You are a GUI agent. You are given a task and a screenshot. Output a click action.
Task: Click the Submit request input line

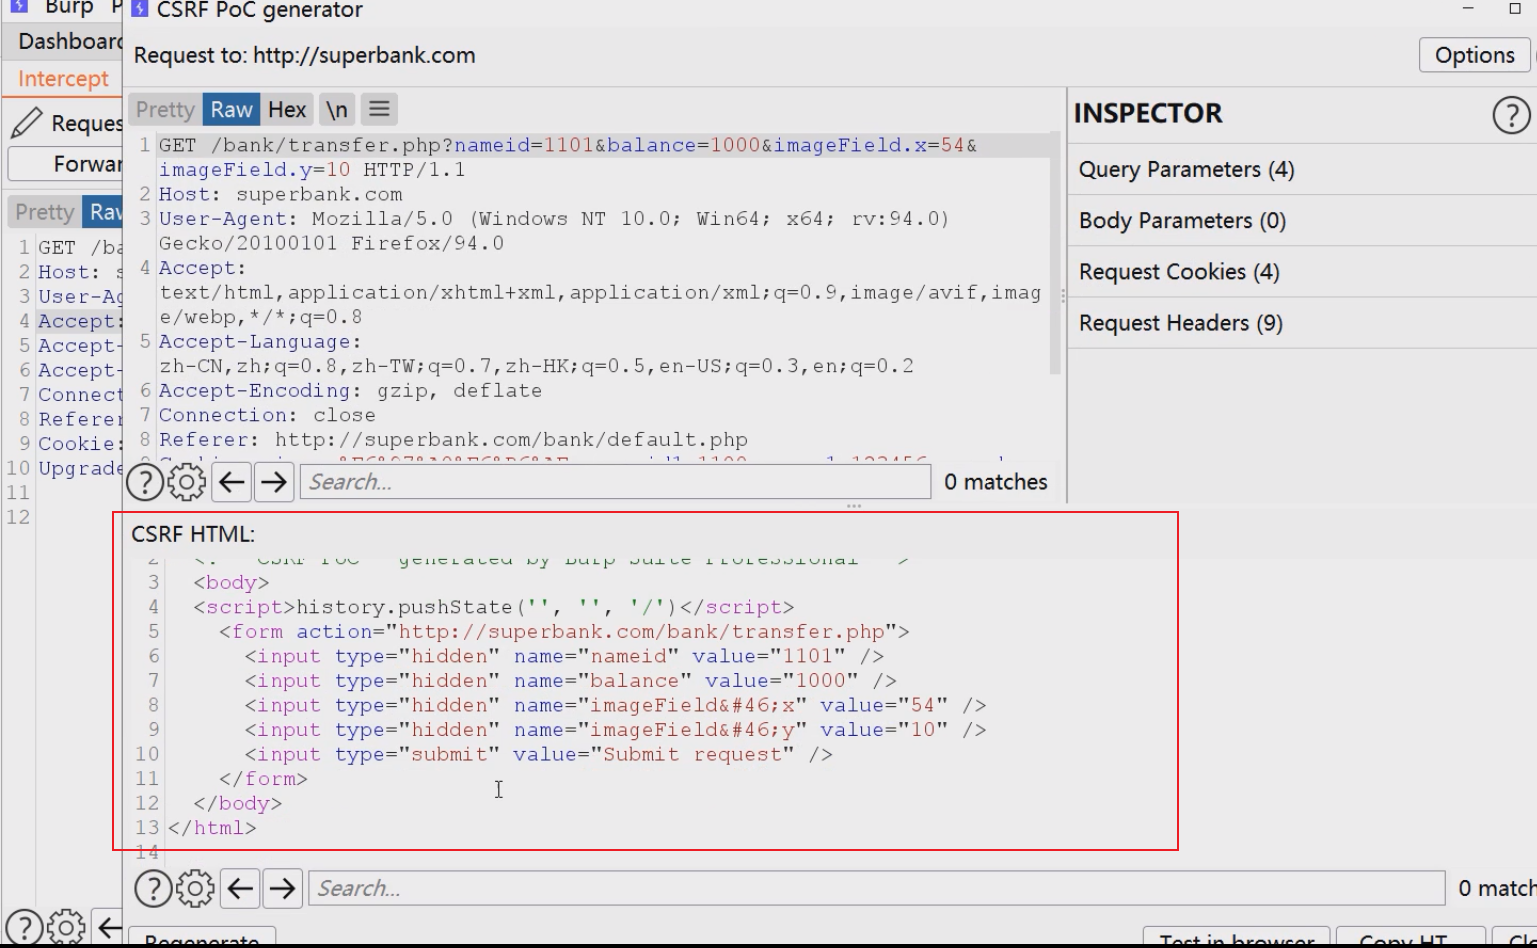pos(538,755)
